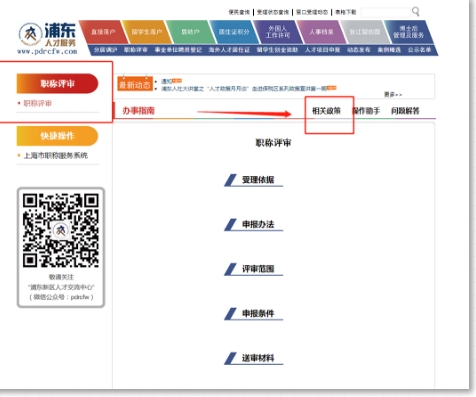Click the 最新动态 orange label
Image resolution: width=476 pixels, height=397 pixels.
point(135,85)
